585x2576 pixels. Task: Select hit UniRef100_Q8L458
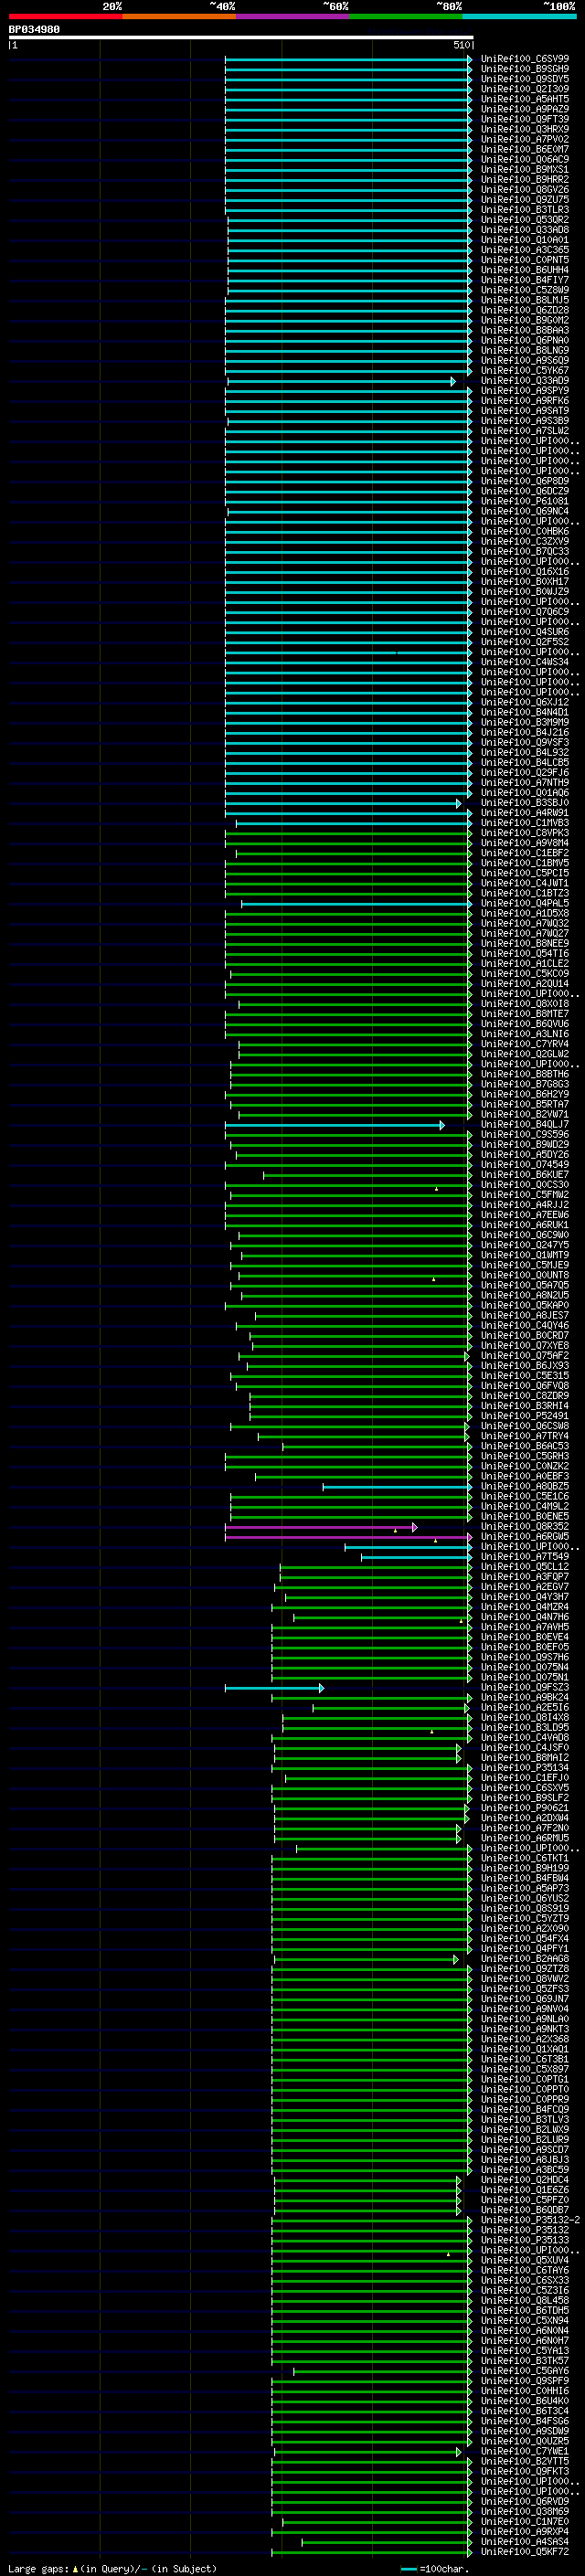(x=524, y=2300)
